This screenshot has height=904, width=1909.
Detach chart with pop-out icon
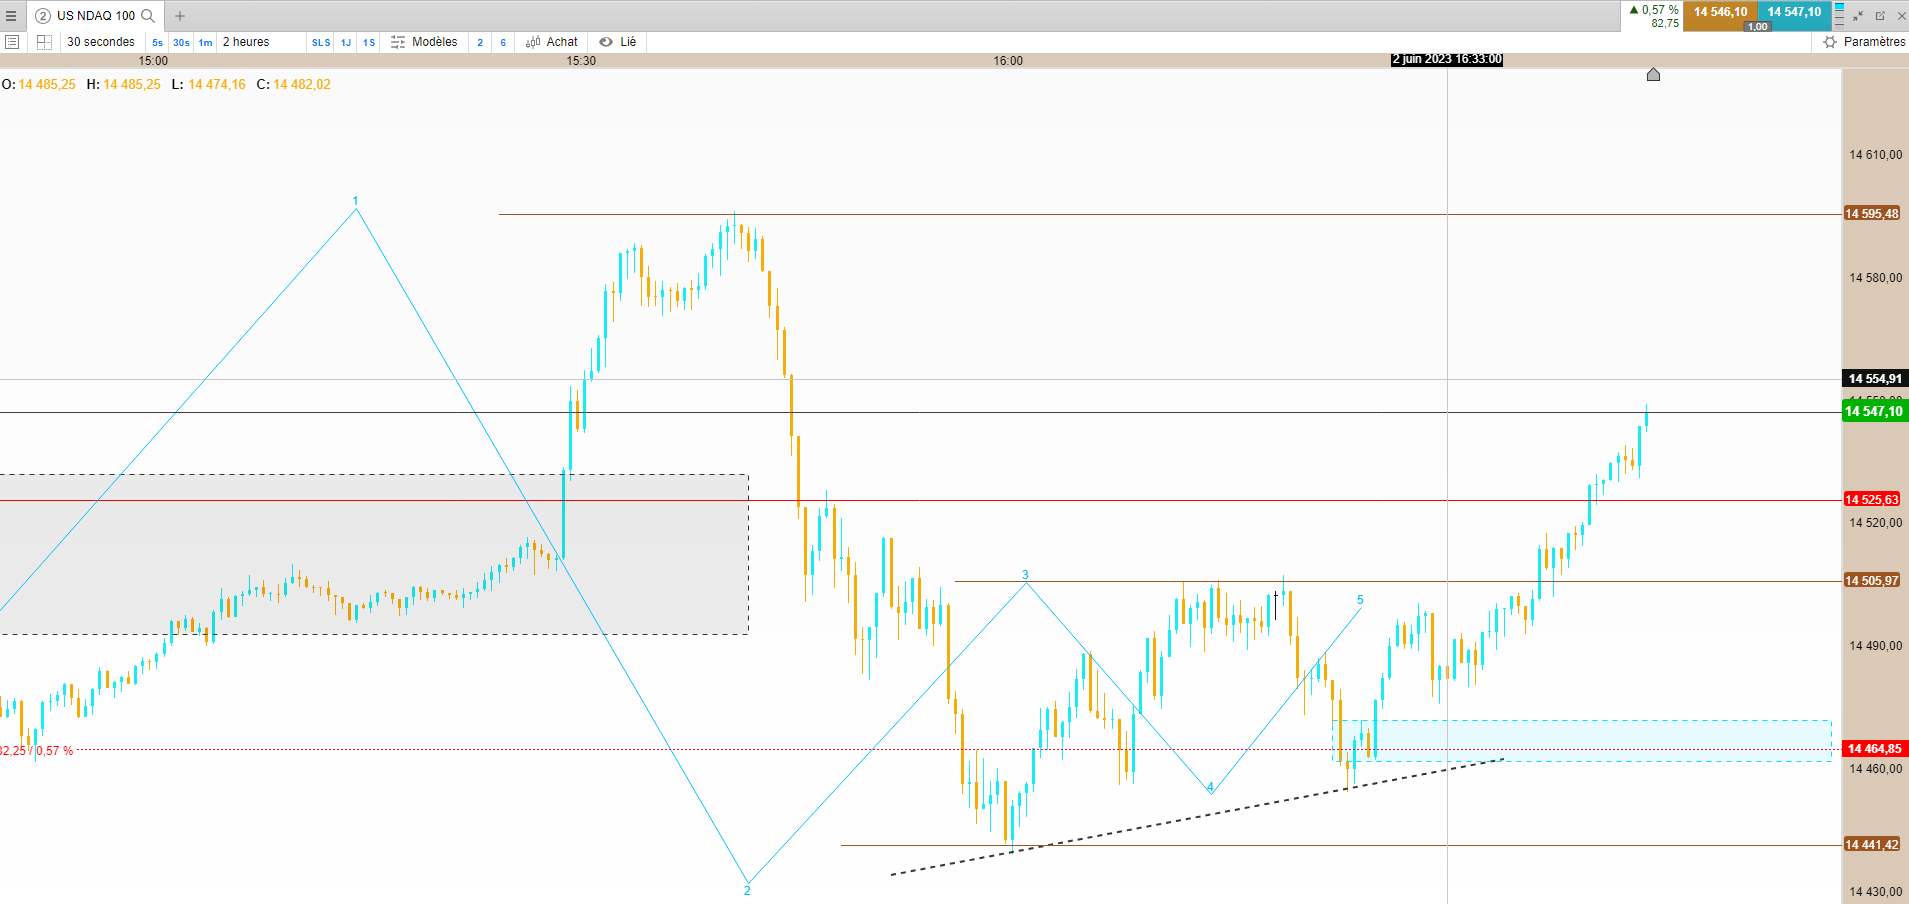tap(1880, 16)
